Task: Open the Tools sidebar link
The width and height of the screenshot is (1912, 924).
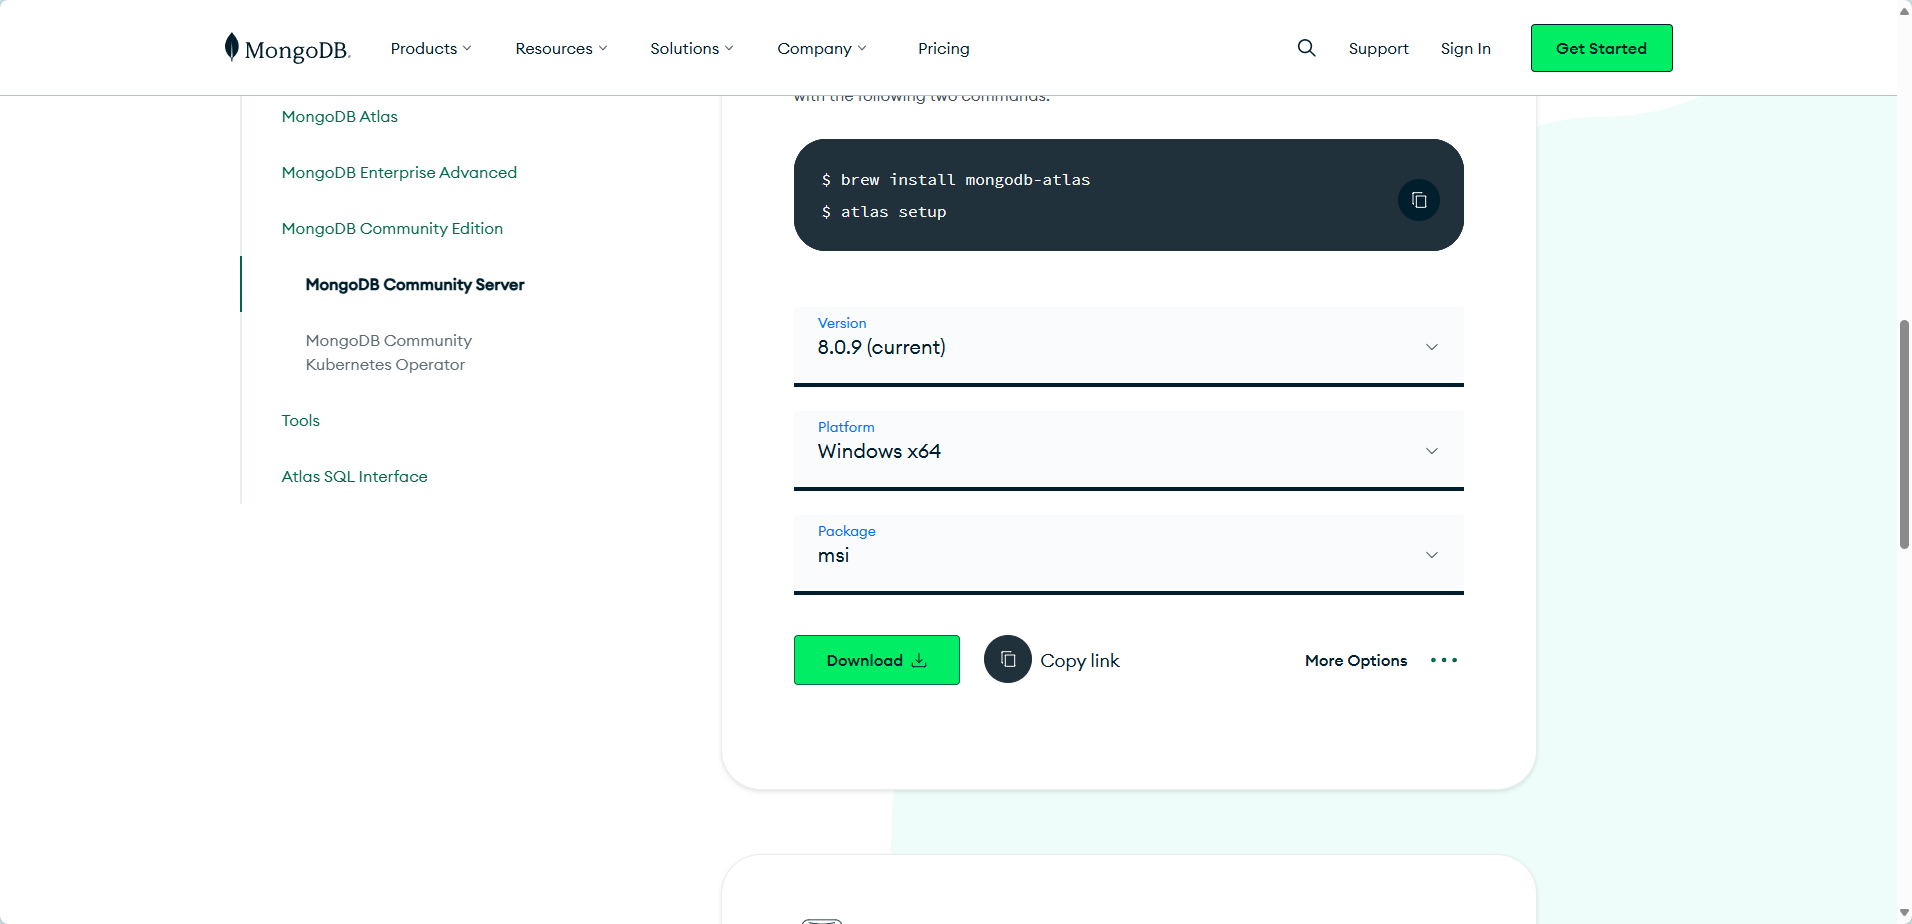Action: pos(300,420)
